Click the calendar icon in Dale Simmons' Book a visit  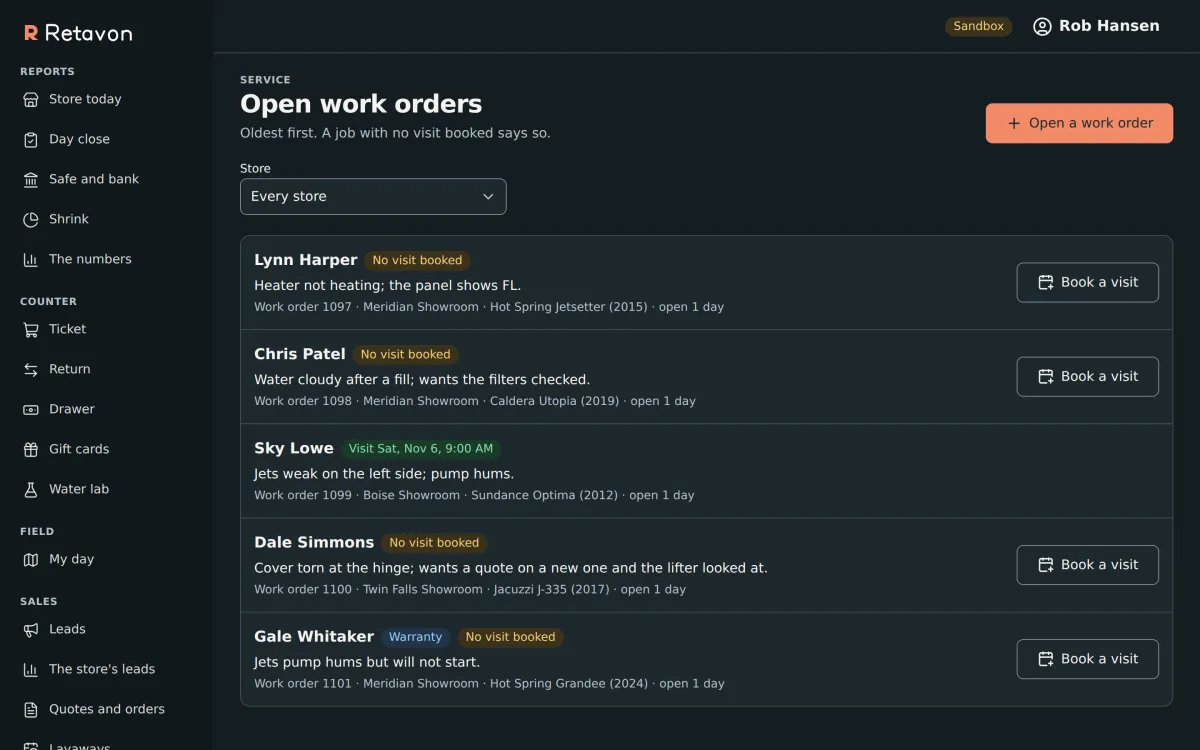coord(1046,564)
